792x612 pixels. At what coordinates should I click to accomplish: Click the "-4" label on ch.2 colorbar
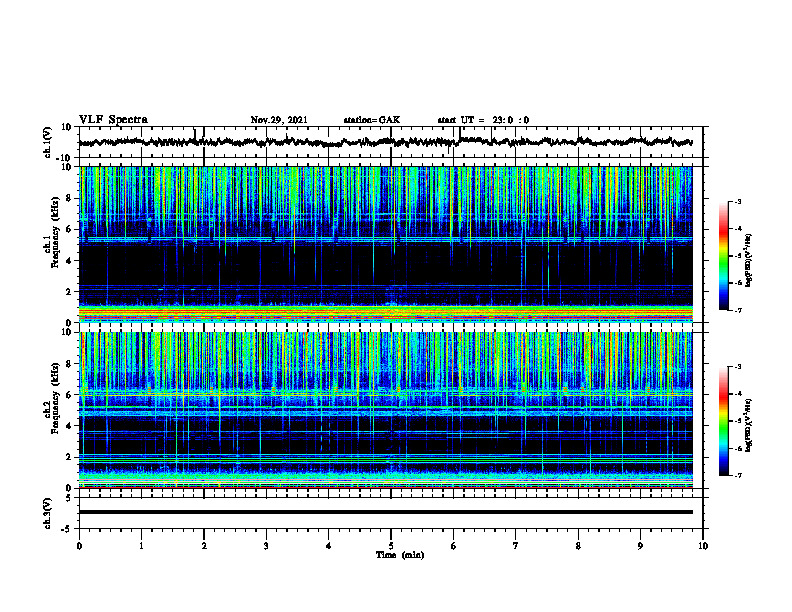pyautogui.click(x=737, y=394)
